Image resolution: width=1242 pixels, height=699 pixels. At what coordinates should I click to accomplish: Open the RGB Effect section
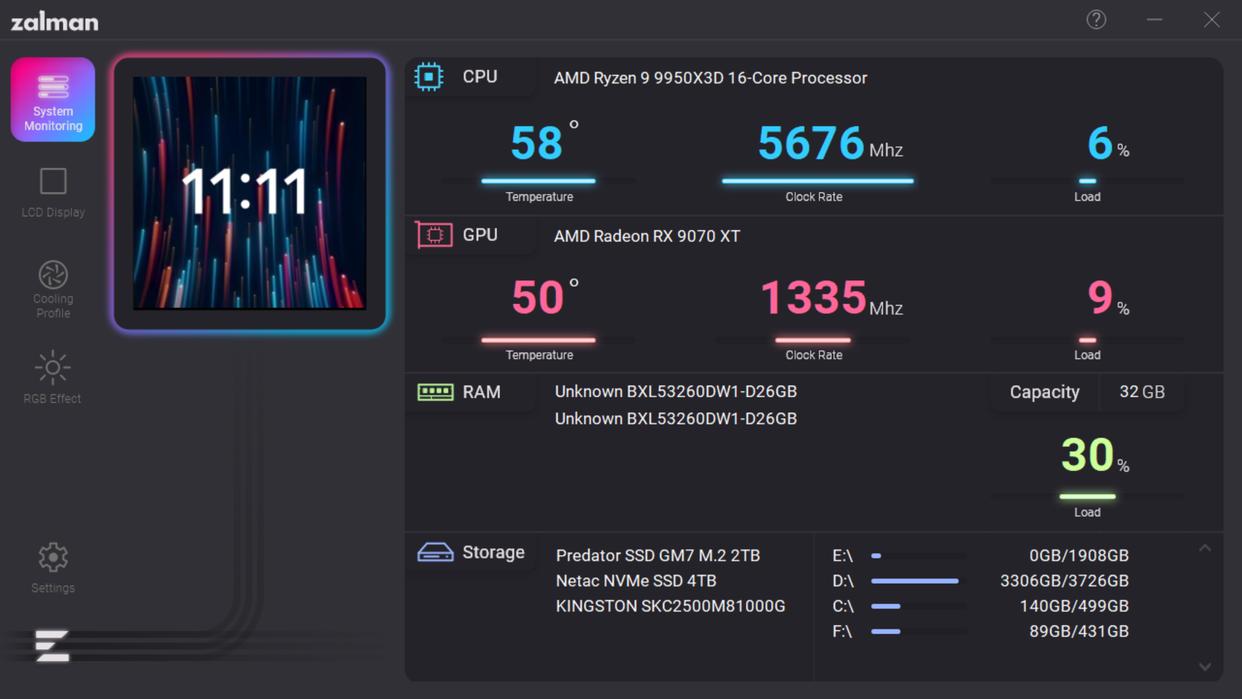(53, 377)
